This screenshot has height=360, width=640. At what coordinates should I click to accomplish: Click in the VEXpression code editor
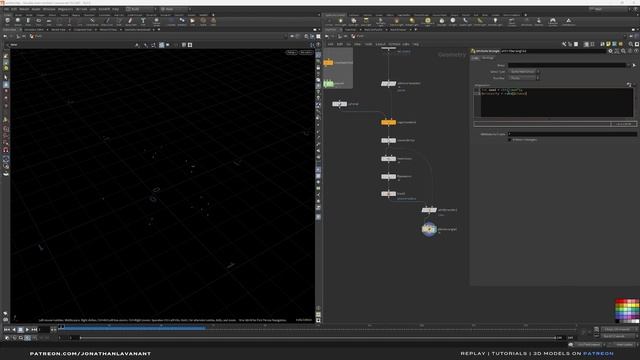557,102
